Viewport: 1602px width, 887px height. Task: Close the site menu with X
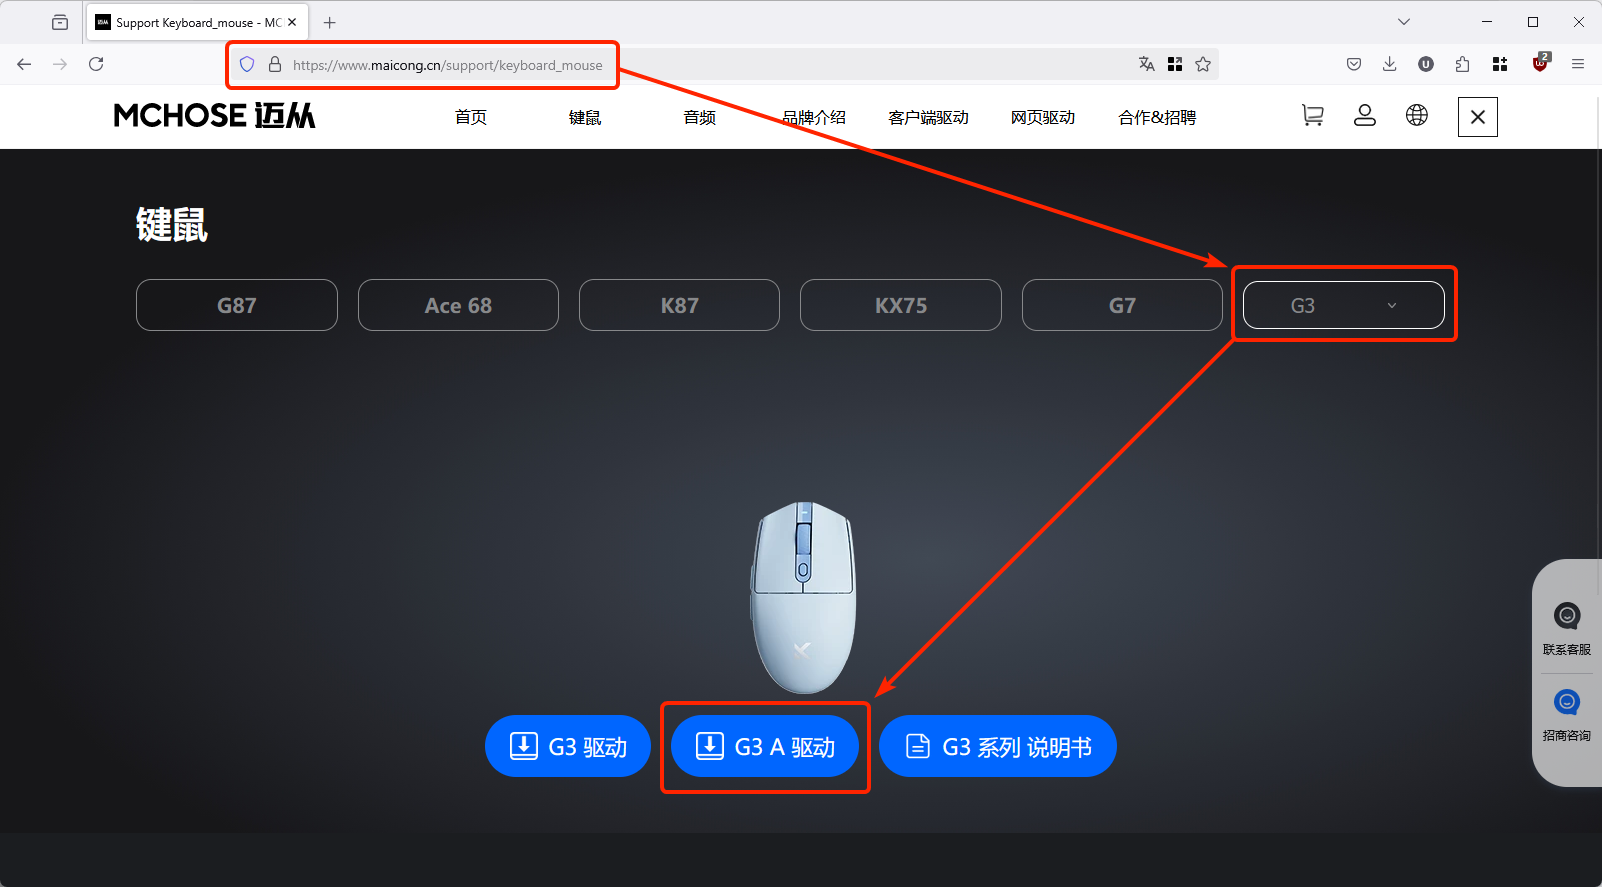tap(1478, 117)
